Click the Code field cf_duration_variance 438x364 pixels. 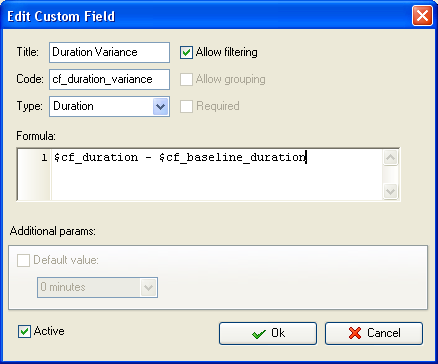pos(109,79)
